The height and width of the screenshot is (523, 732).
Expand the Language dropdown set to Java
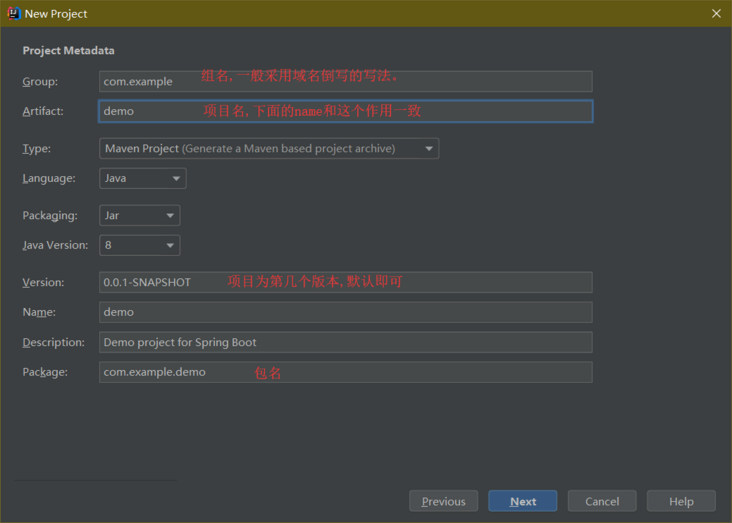click(x=143, y=179)
